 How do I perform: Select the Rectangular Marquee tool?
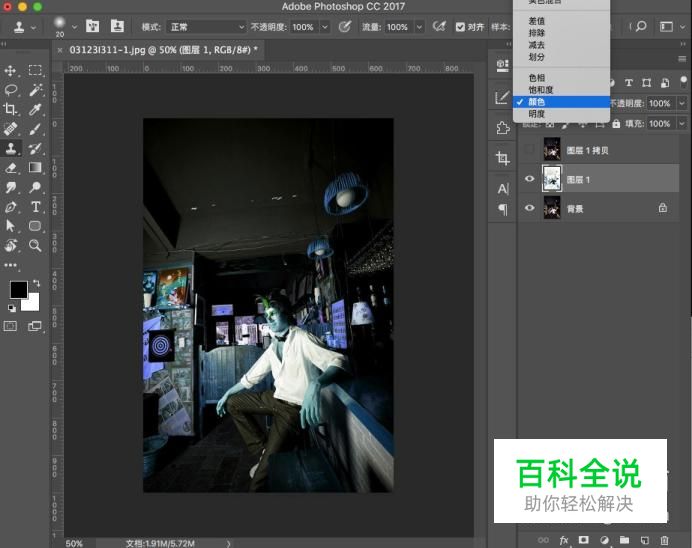tap(35, 70)
